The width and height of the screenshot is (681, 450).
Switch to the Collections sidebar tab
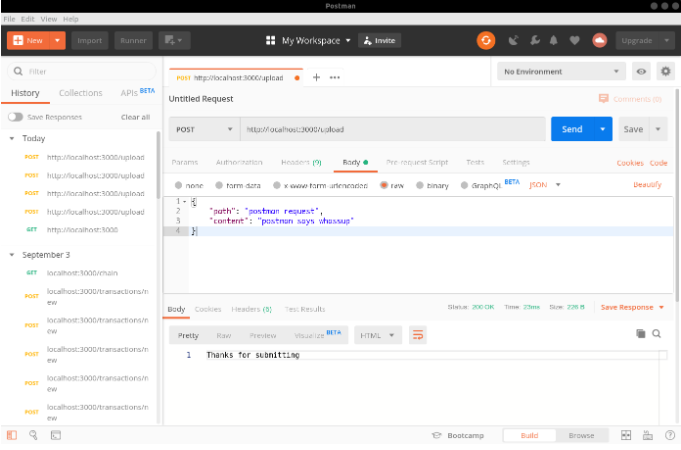click(x=81, y=93)
